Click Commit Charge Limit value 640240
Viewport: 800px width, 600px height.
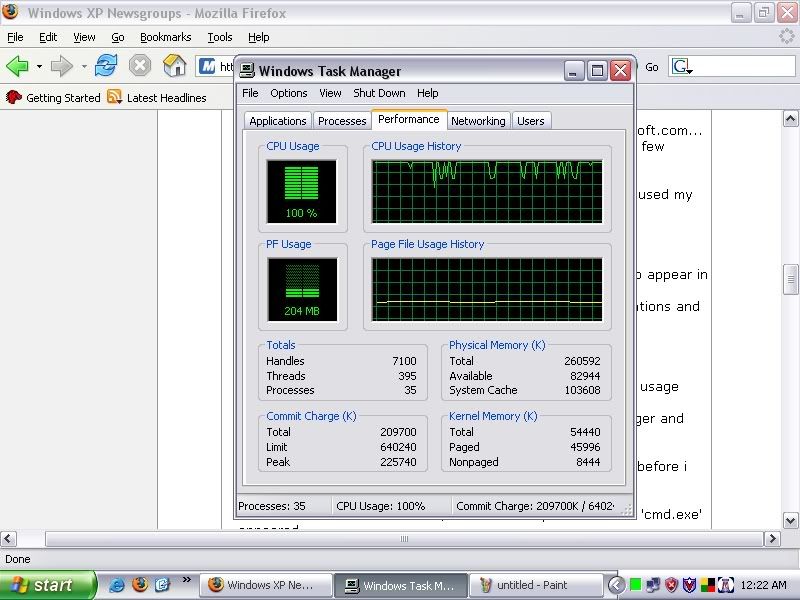click(398, 447)
